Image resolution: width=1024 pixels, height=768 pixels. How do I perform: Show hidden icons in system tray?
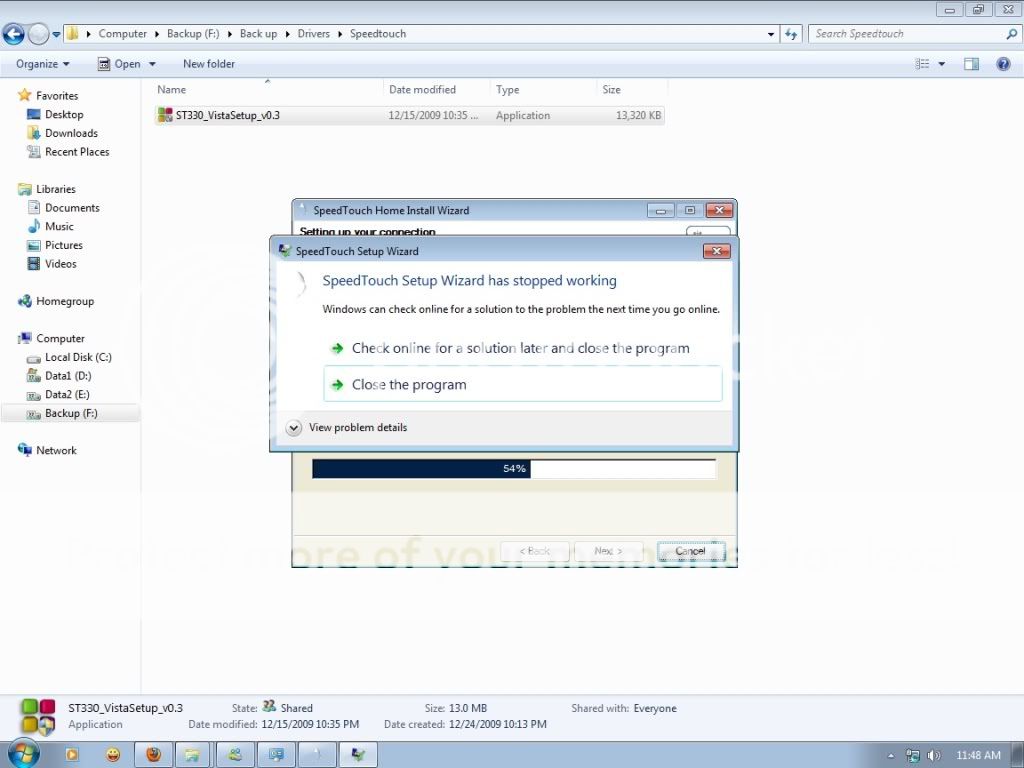tap(891, 755)
